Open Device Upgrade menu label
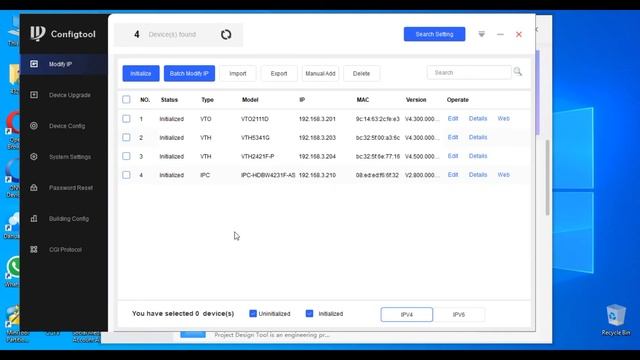This screenshot has height=360, width=640. 70,95
